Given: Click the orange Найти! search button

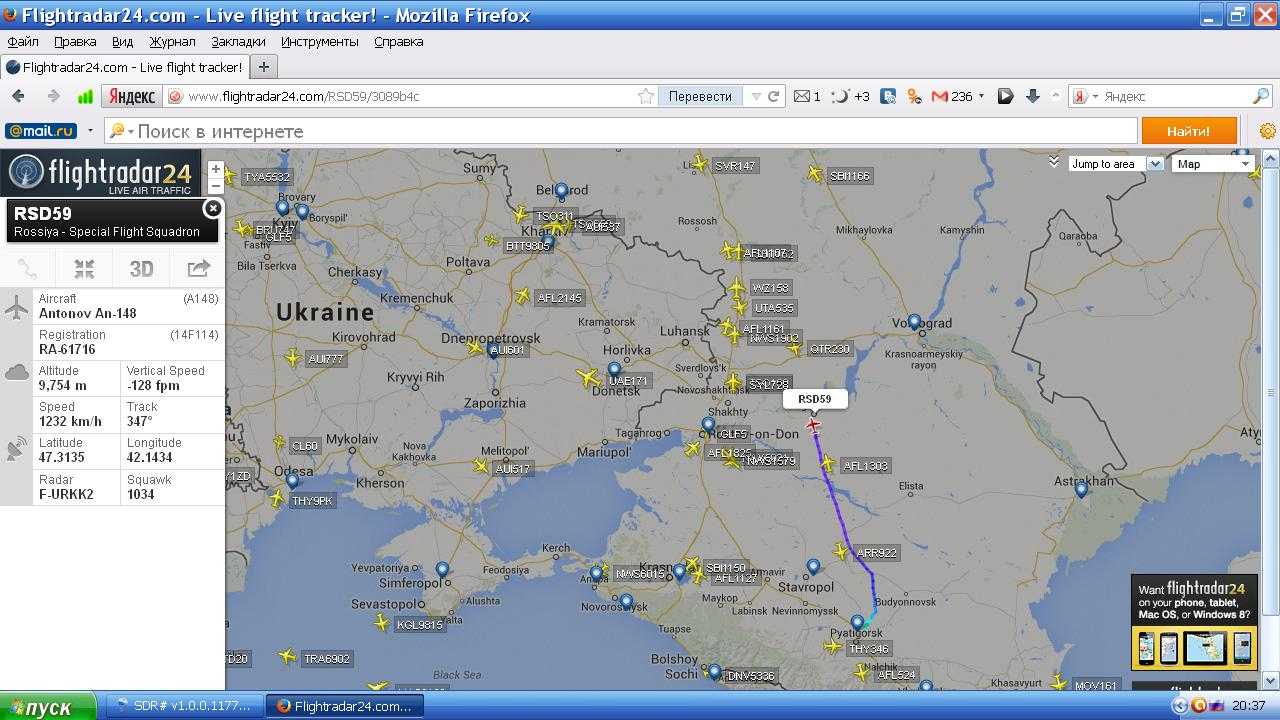Looking at the screenshot, I should tap(1188, 131).
